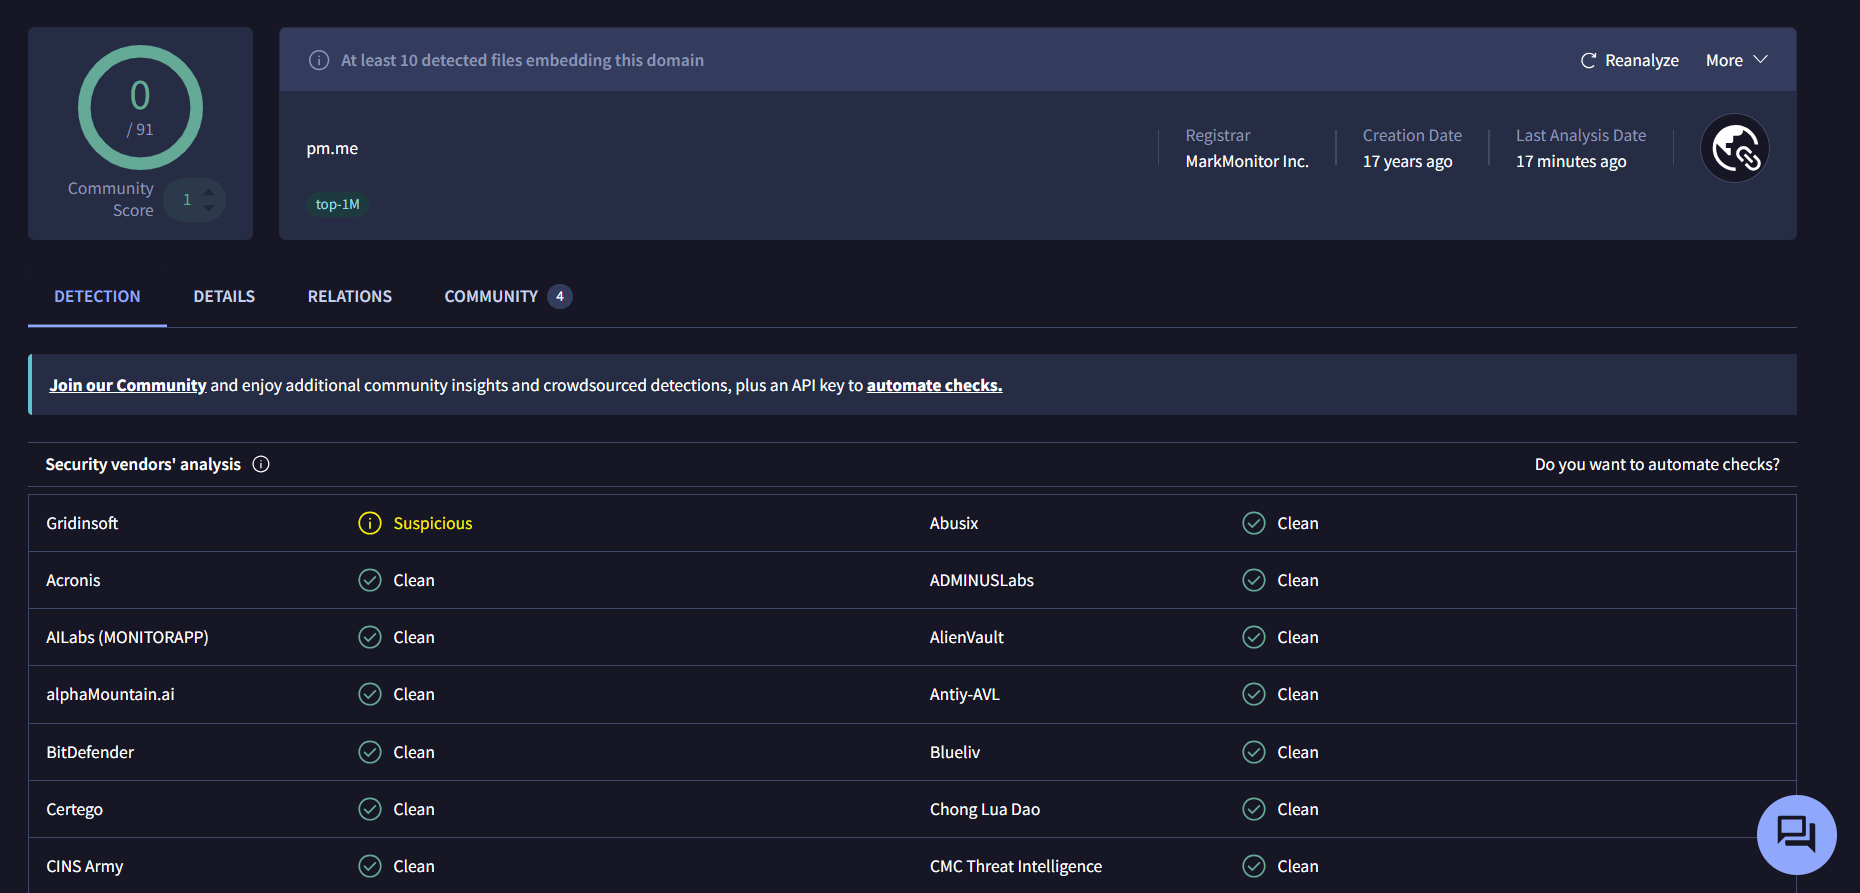Go to the Relations tab
This screenshot has width=1860, height=893.
[350, 296]
